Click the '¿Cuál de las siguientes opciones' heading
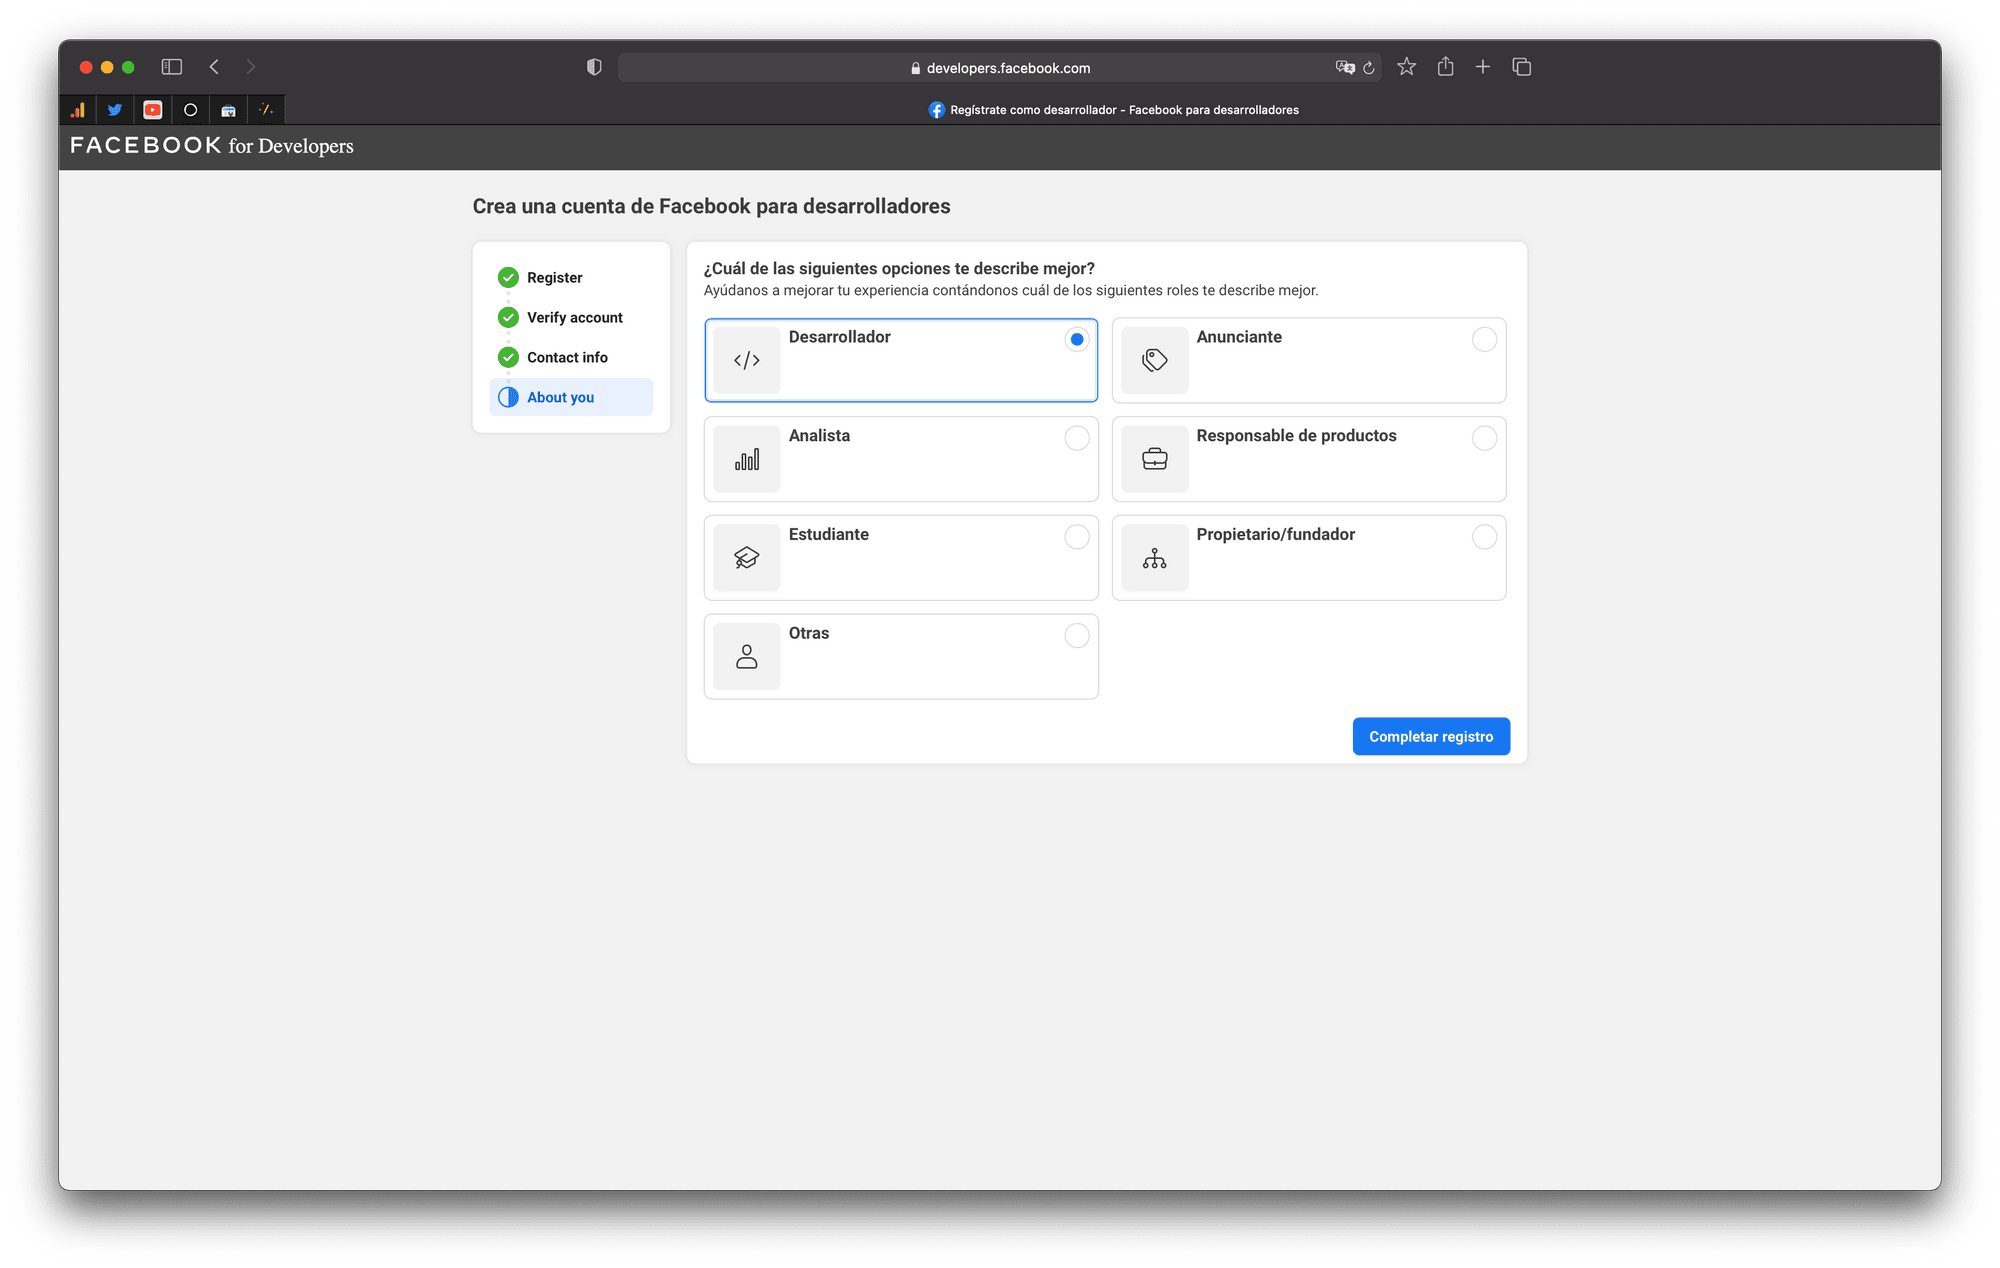 coord(899,269)
